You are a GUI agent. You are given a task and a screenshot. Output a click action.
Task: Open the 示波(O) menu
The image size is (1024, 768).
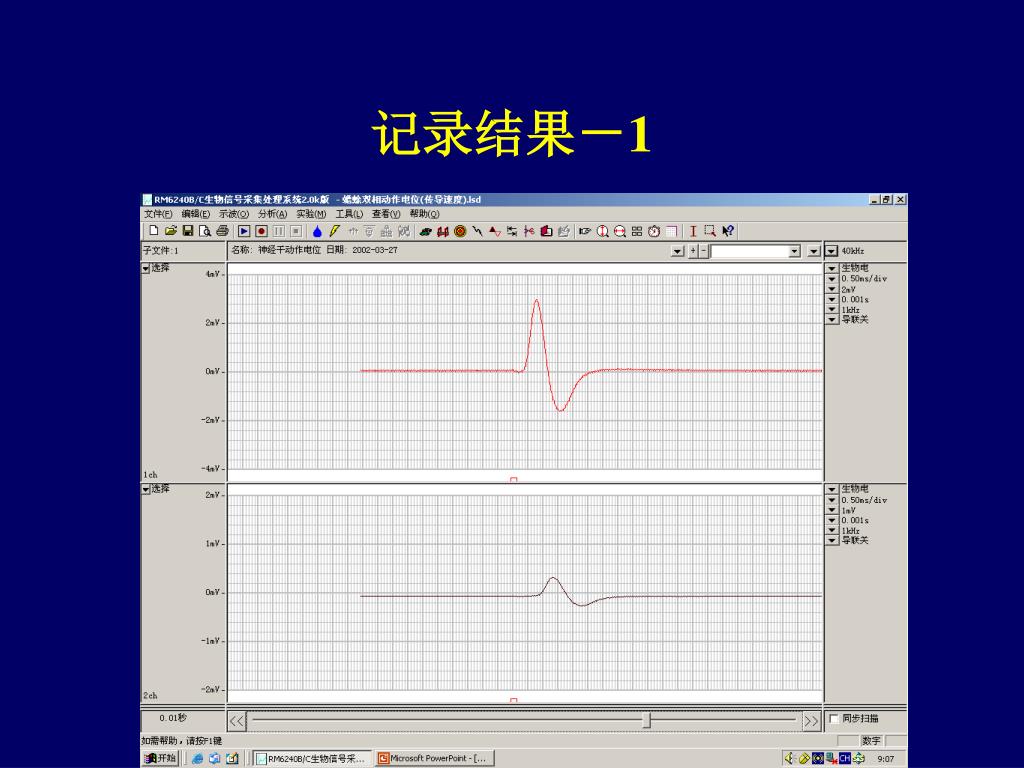tap(234, 214)
